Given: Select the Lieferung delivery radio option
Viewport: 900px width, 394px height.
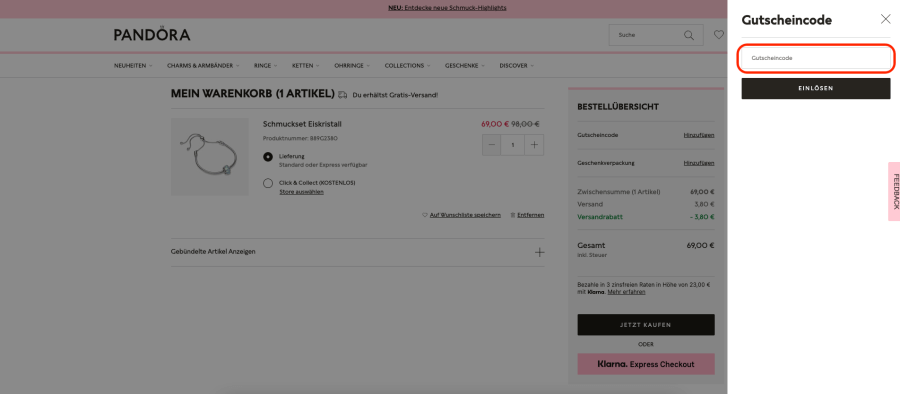Looking at the screenshot, I should (267, 156).
